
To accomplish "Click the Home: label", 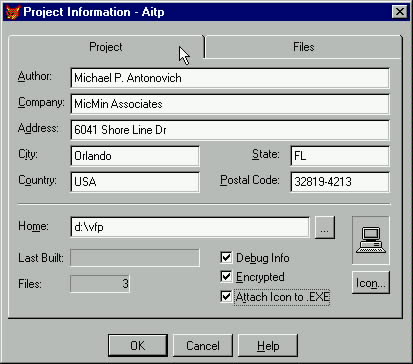I will pos(33,226).
